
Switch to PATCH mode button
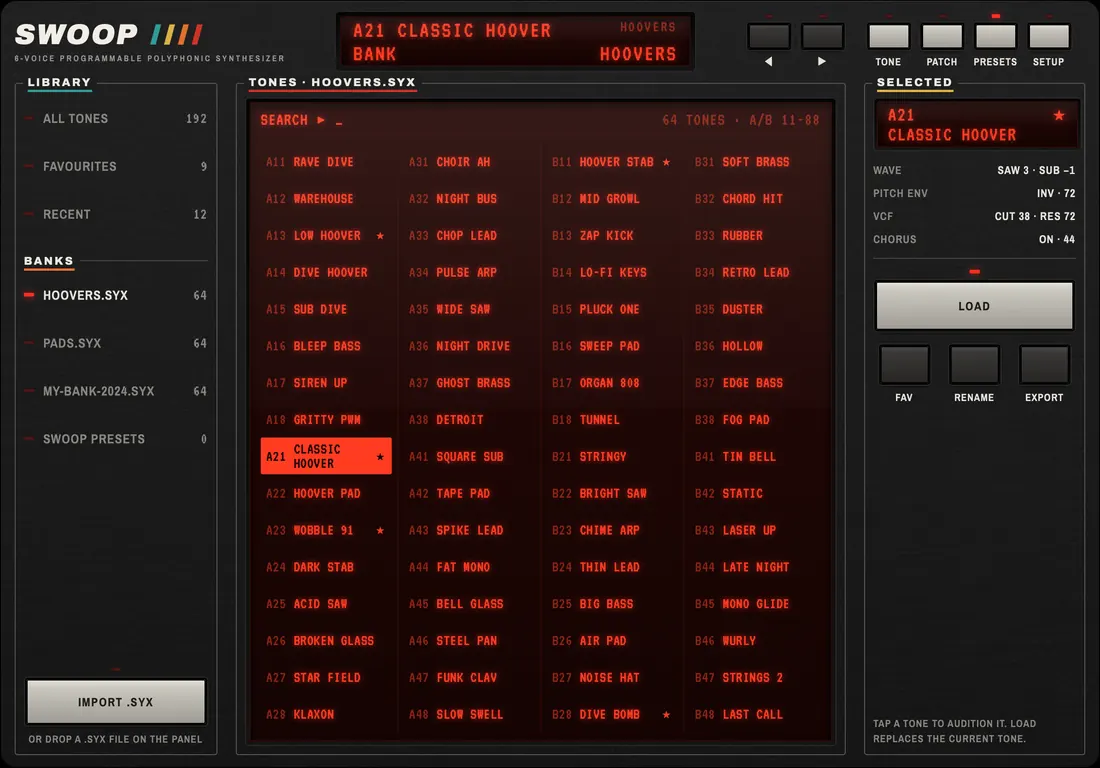point(941,36)
